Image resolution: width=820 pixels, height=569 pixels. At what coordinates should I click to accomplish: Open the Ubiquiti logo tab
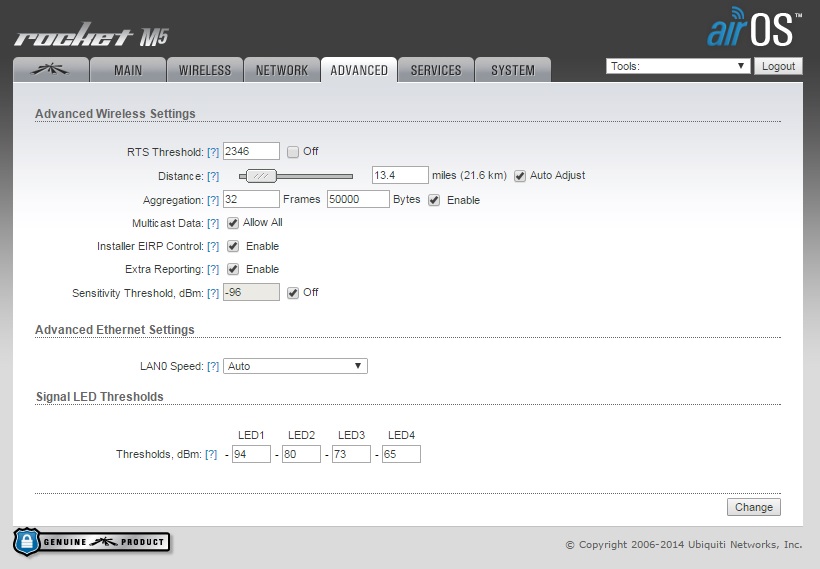[51, 70]
